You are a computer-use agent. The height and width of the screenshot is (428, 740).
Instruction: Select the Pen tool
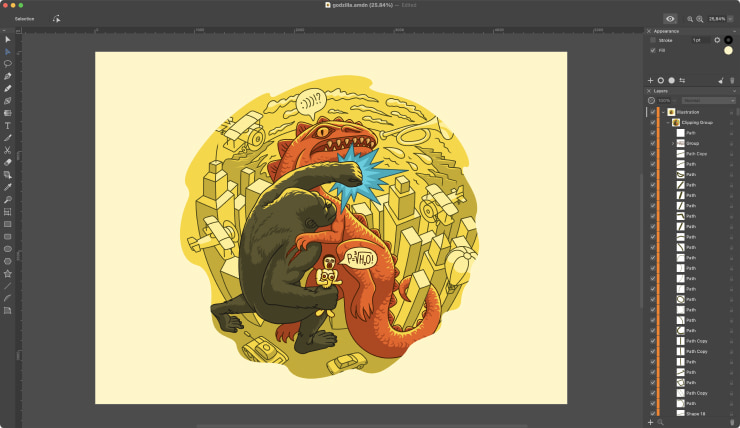pyautogui.click(x=8, y=76)
